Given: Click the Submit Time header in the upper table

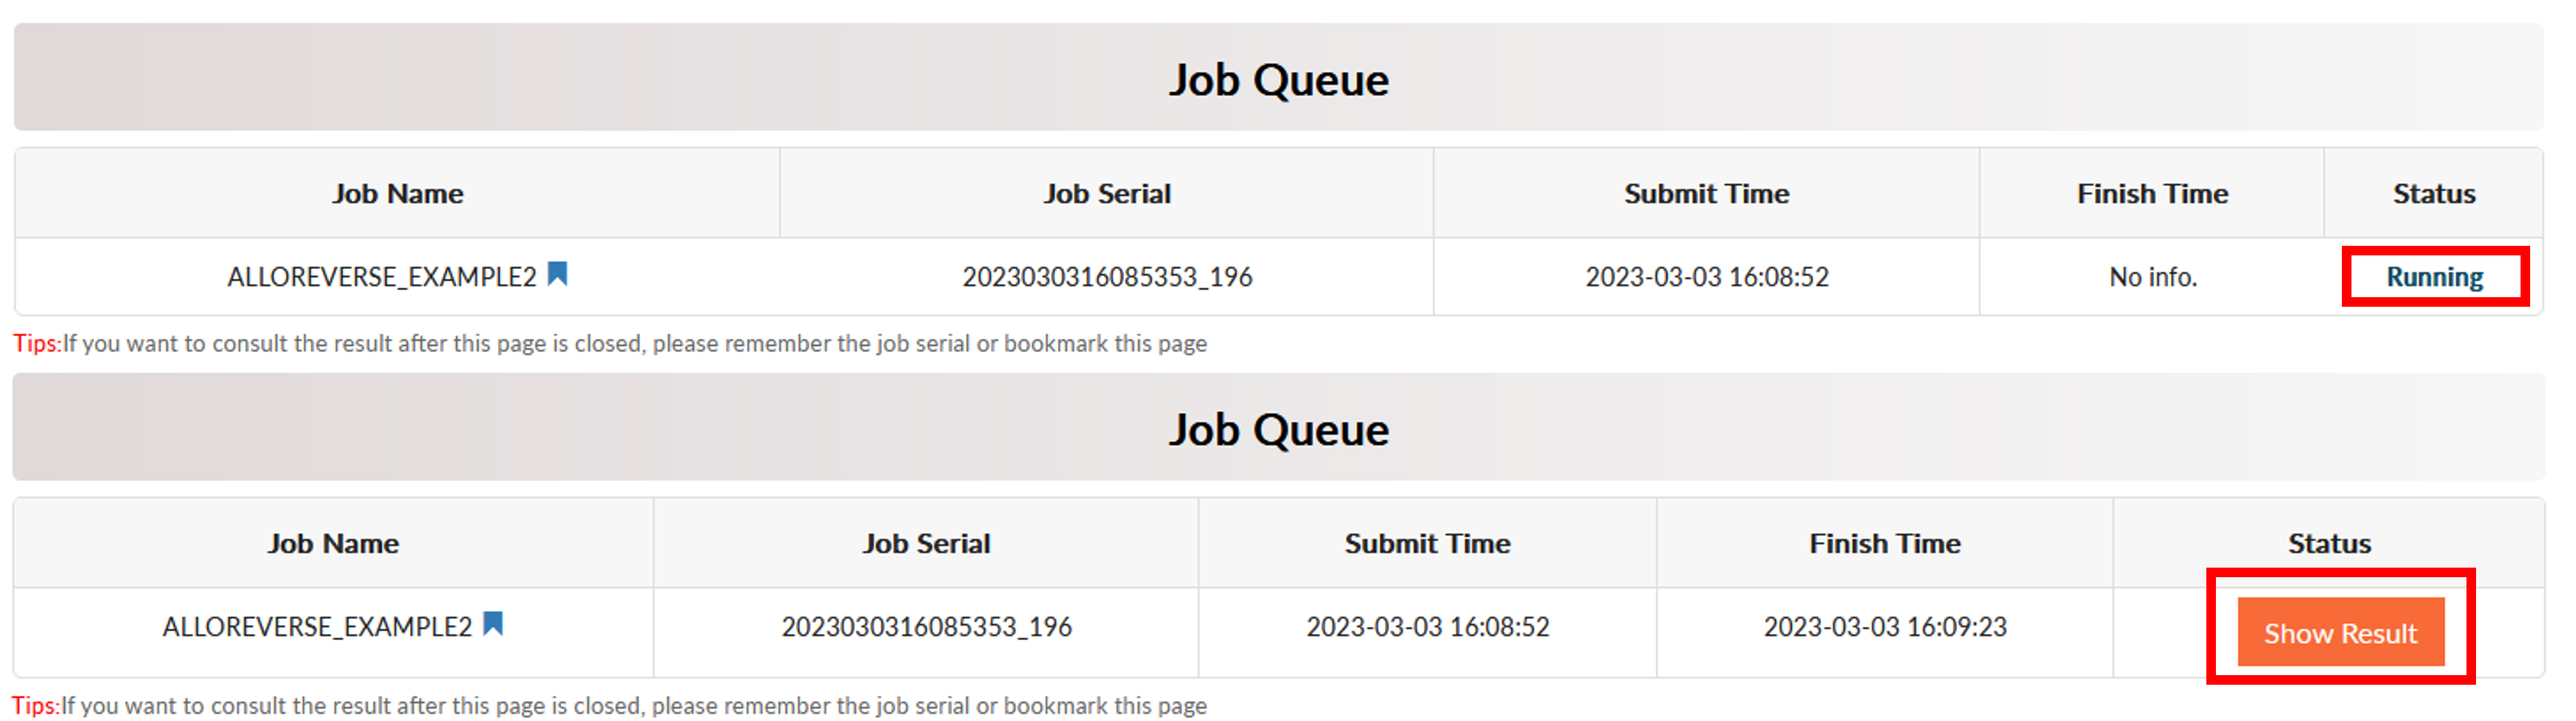Looking at the screenshot, I should pos(1707,193).
